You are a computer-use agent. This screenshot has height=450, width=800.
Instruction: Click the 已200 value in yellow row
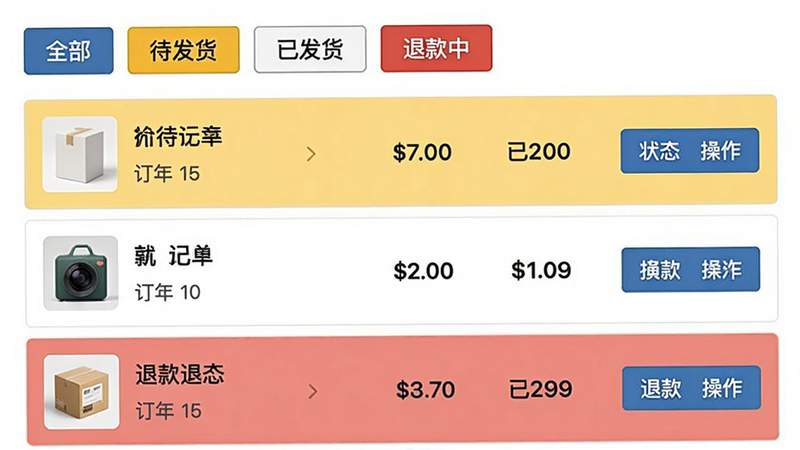coord(539,152)
